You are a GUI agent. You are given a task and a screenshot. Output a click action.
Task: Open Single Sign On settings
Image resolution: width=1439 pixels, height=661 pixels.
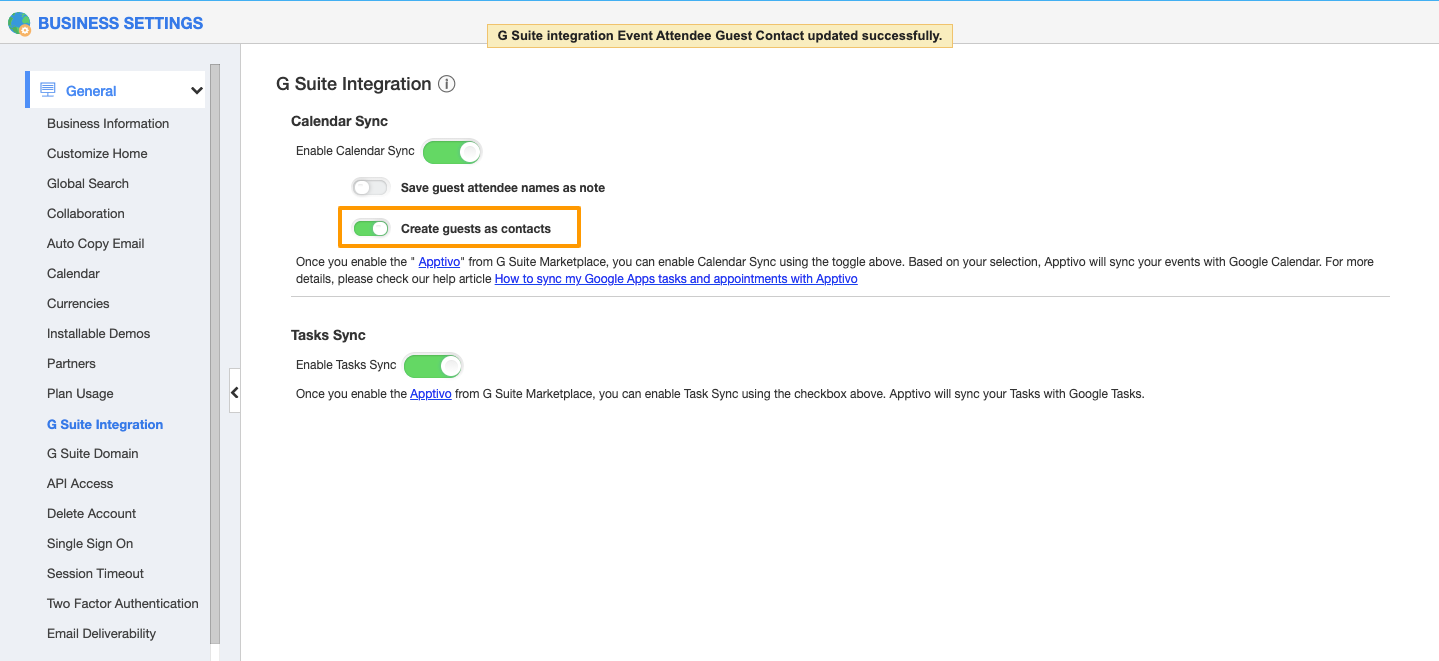[x=90, y=543]
